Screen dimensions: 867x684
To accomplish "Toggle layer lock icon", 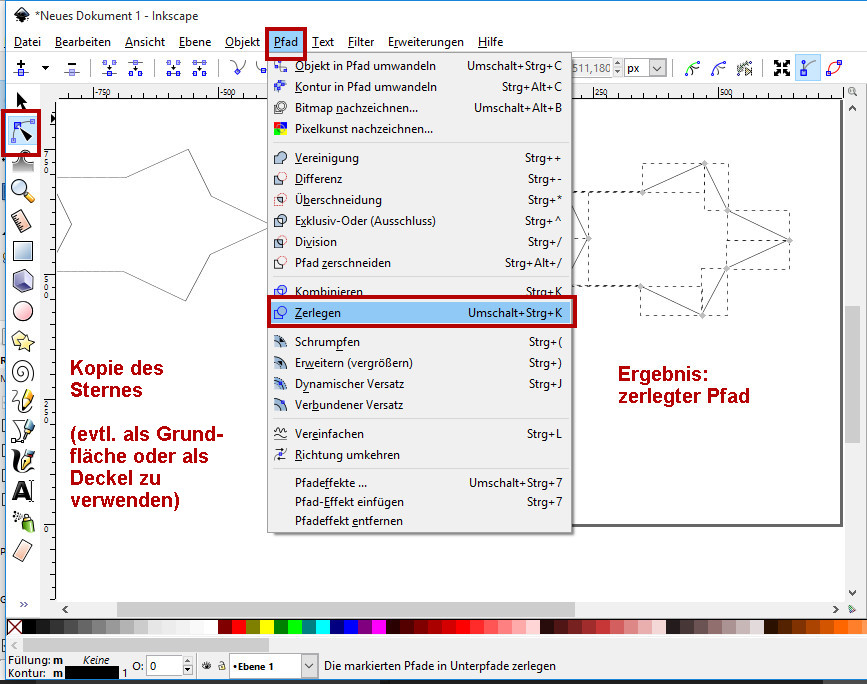I will [221, 666].
